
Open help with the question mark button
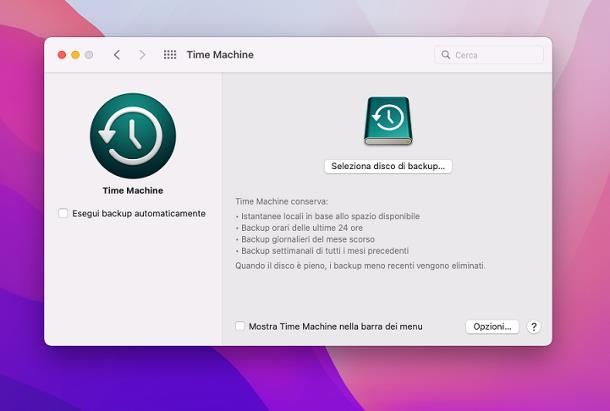click(x=534, y=327)
